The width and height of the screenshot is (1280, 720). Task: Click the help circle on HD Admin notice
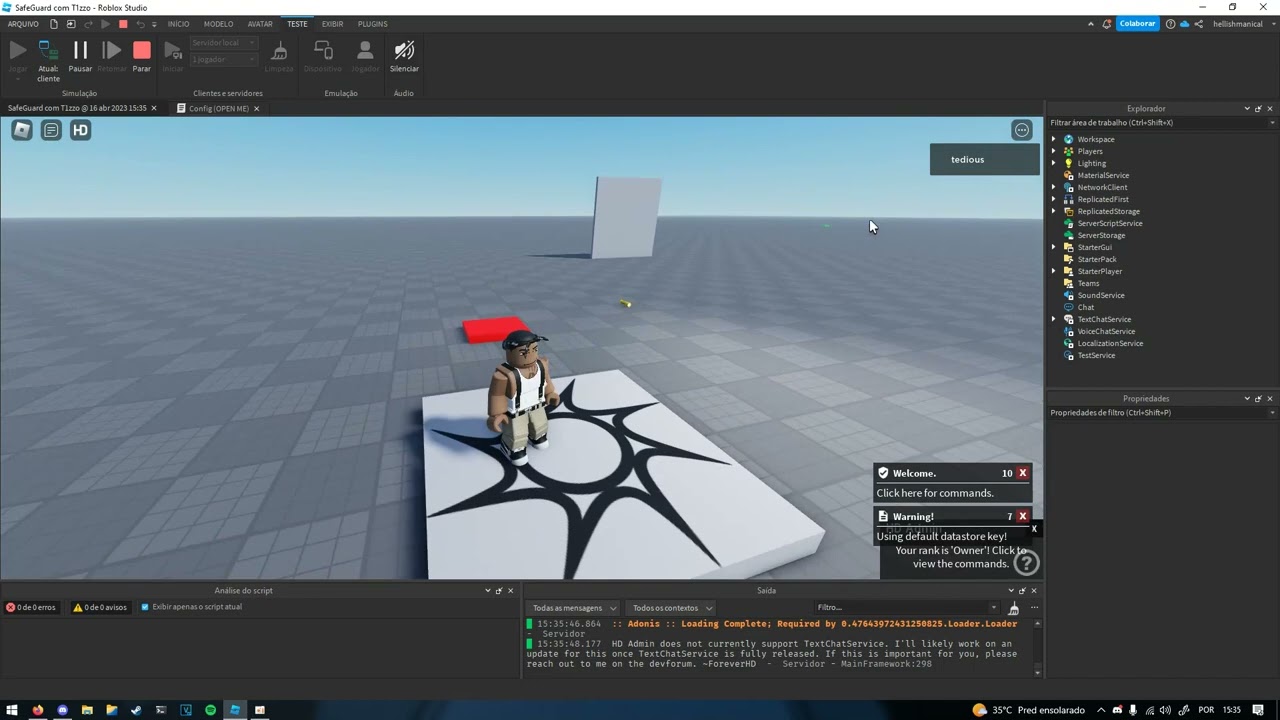1027,564
